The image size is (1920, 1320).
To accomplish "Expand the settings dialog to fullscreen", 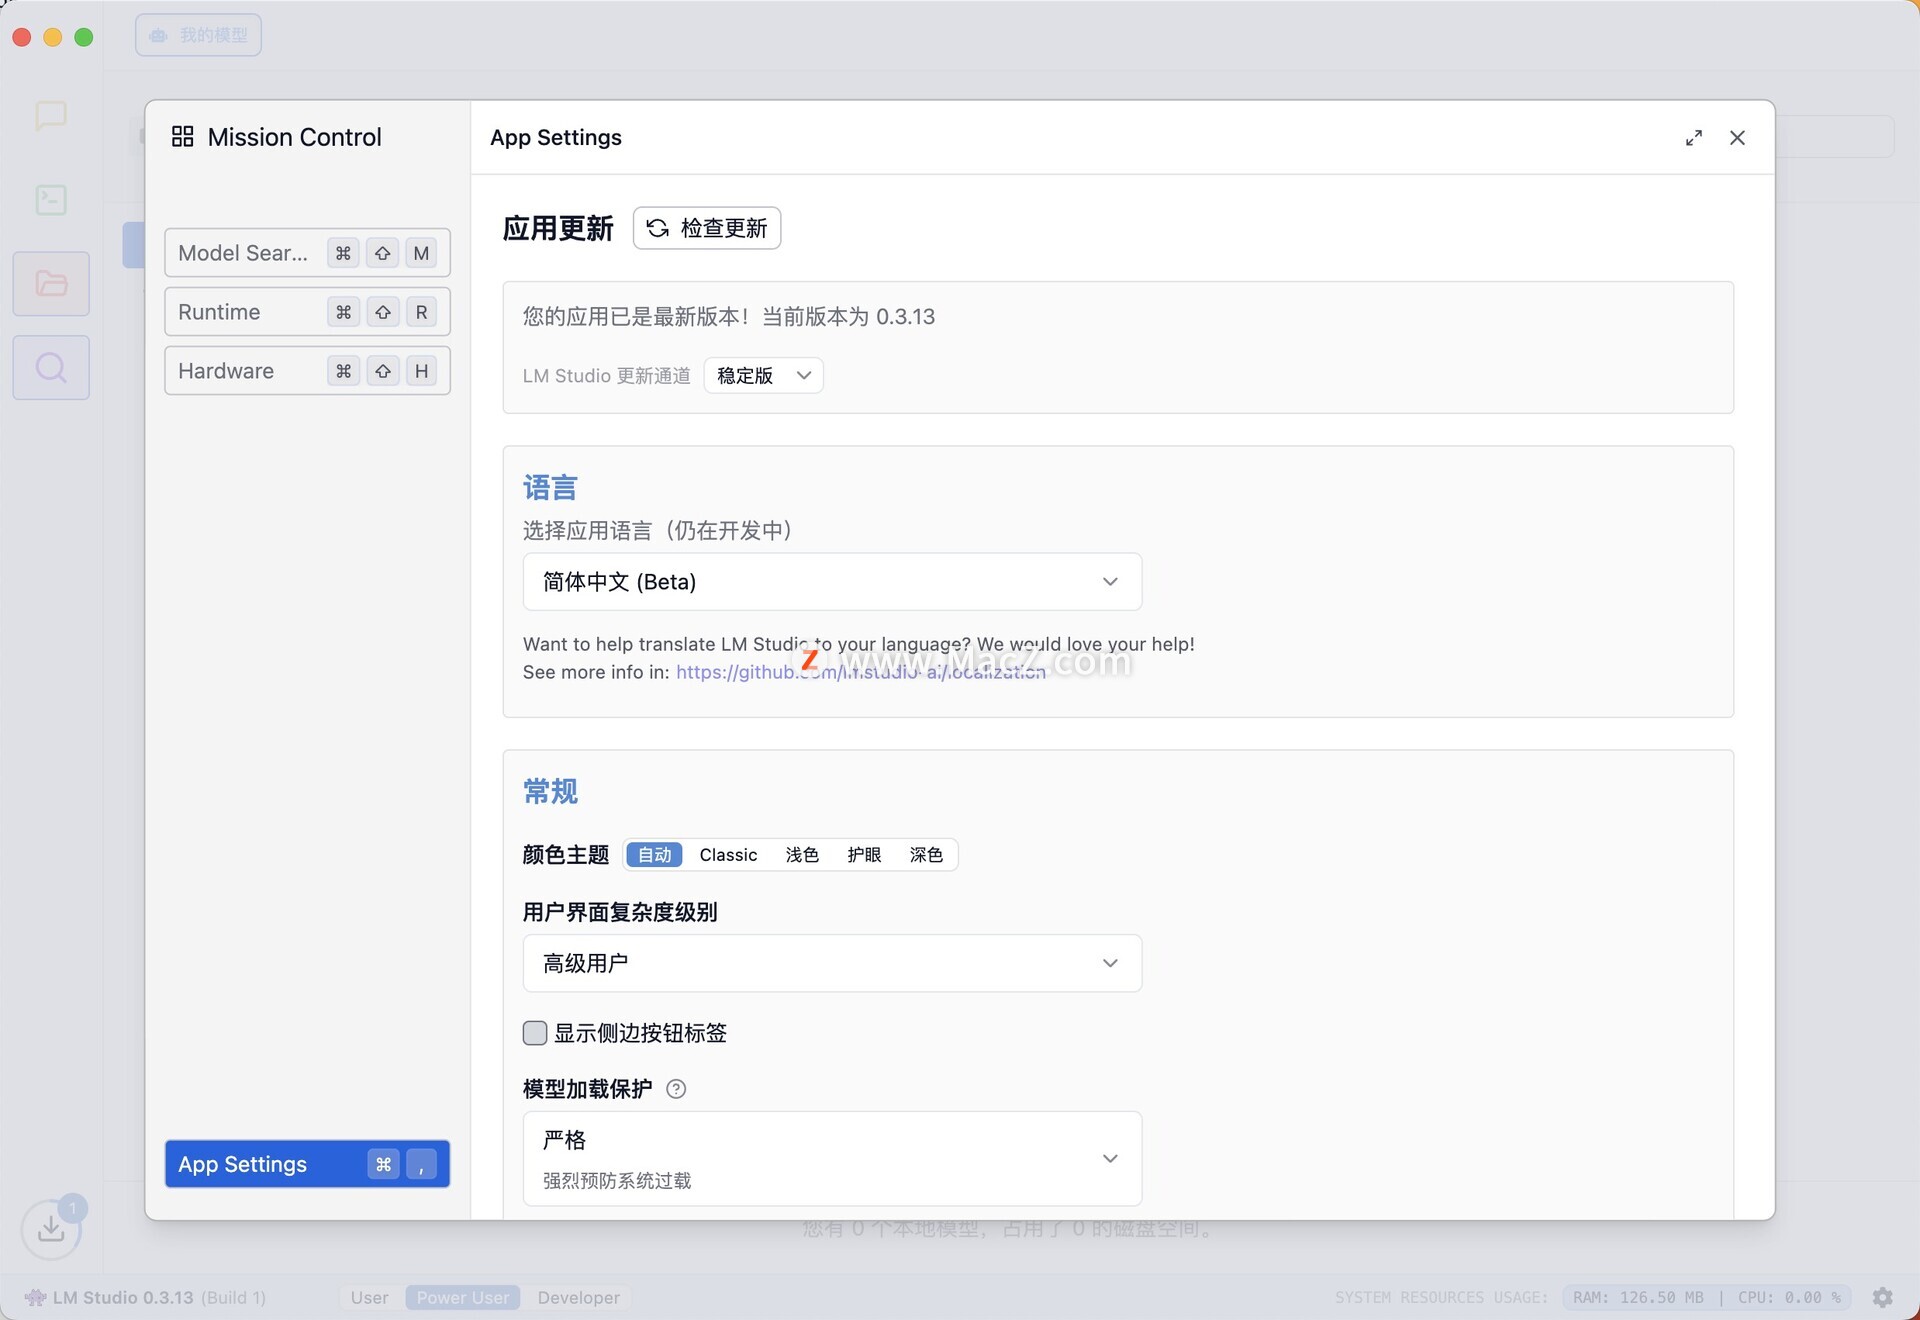I will click(1694, 138).
